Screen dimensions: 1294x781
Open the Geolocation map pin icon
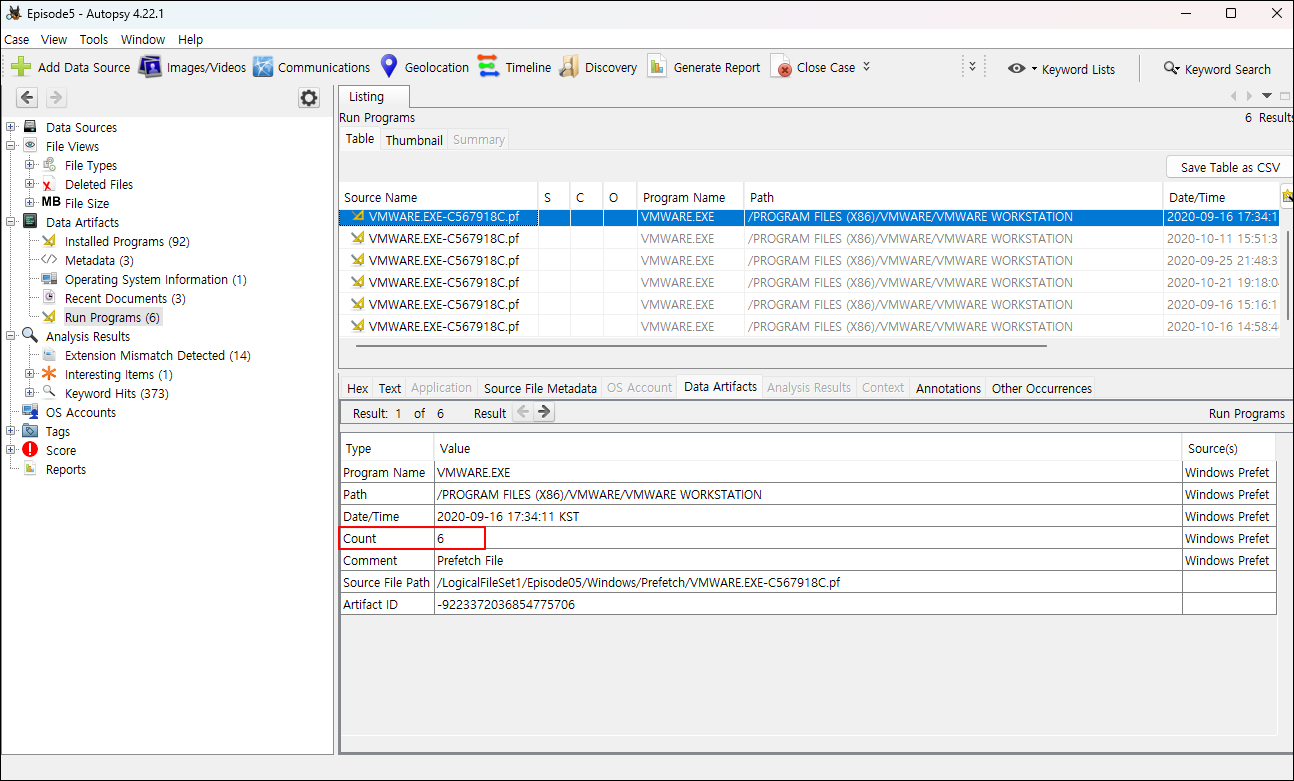[x=389, y=67]
